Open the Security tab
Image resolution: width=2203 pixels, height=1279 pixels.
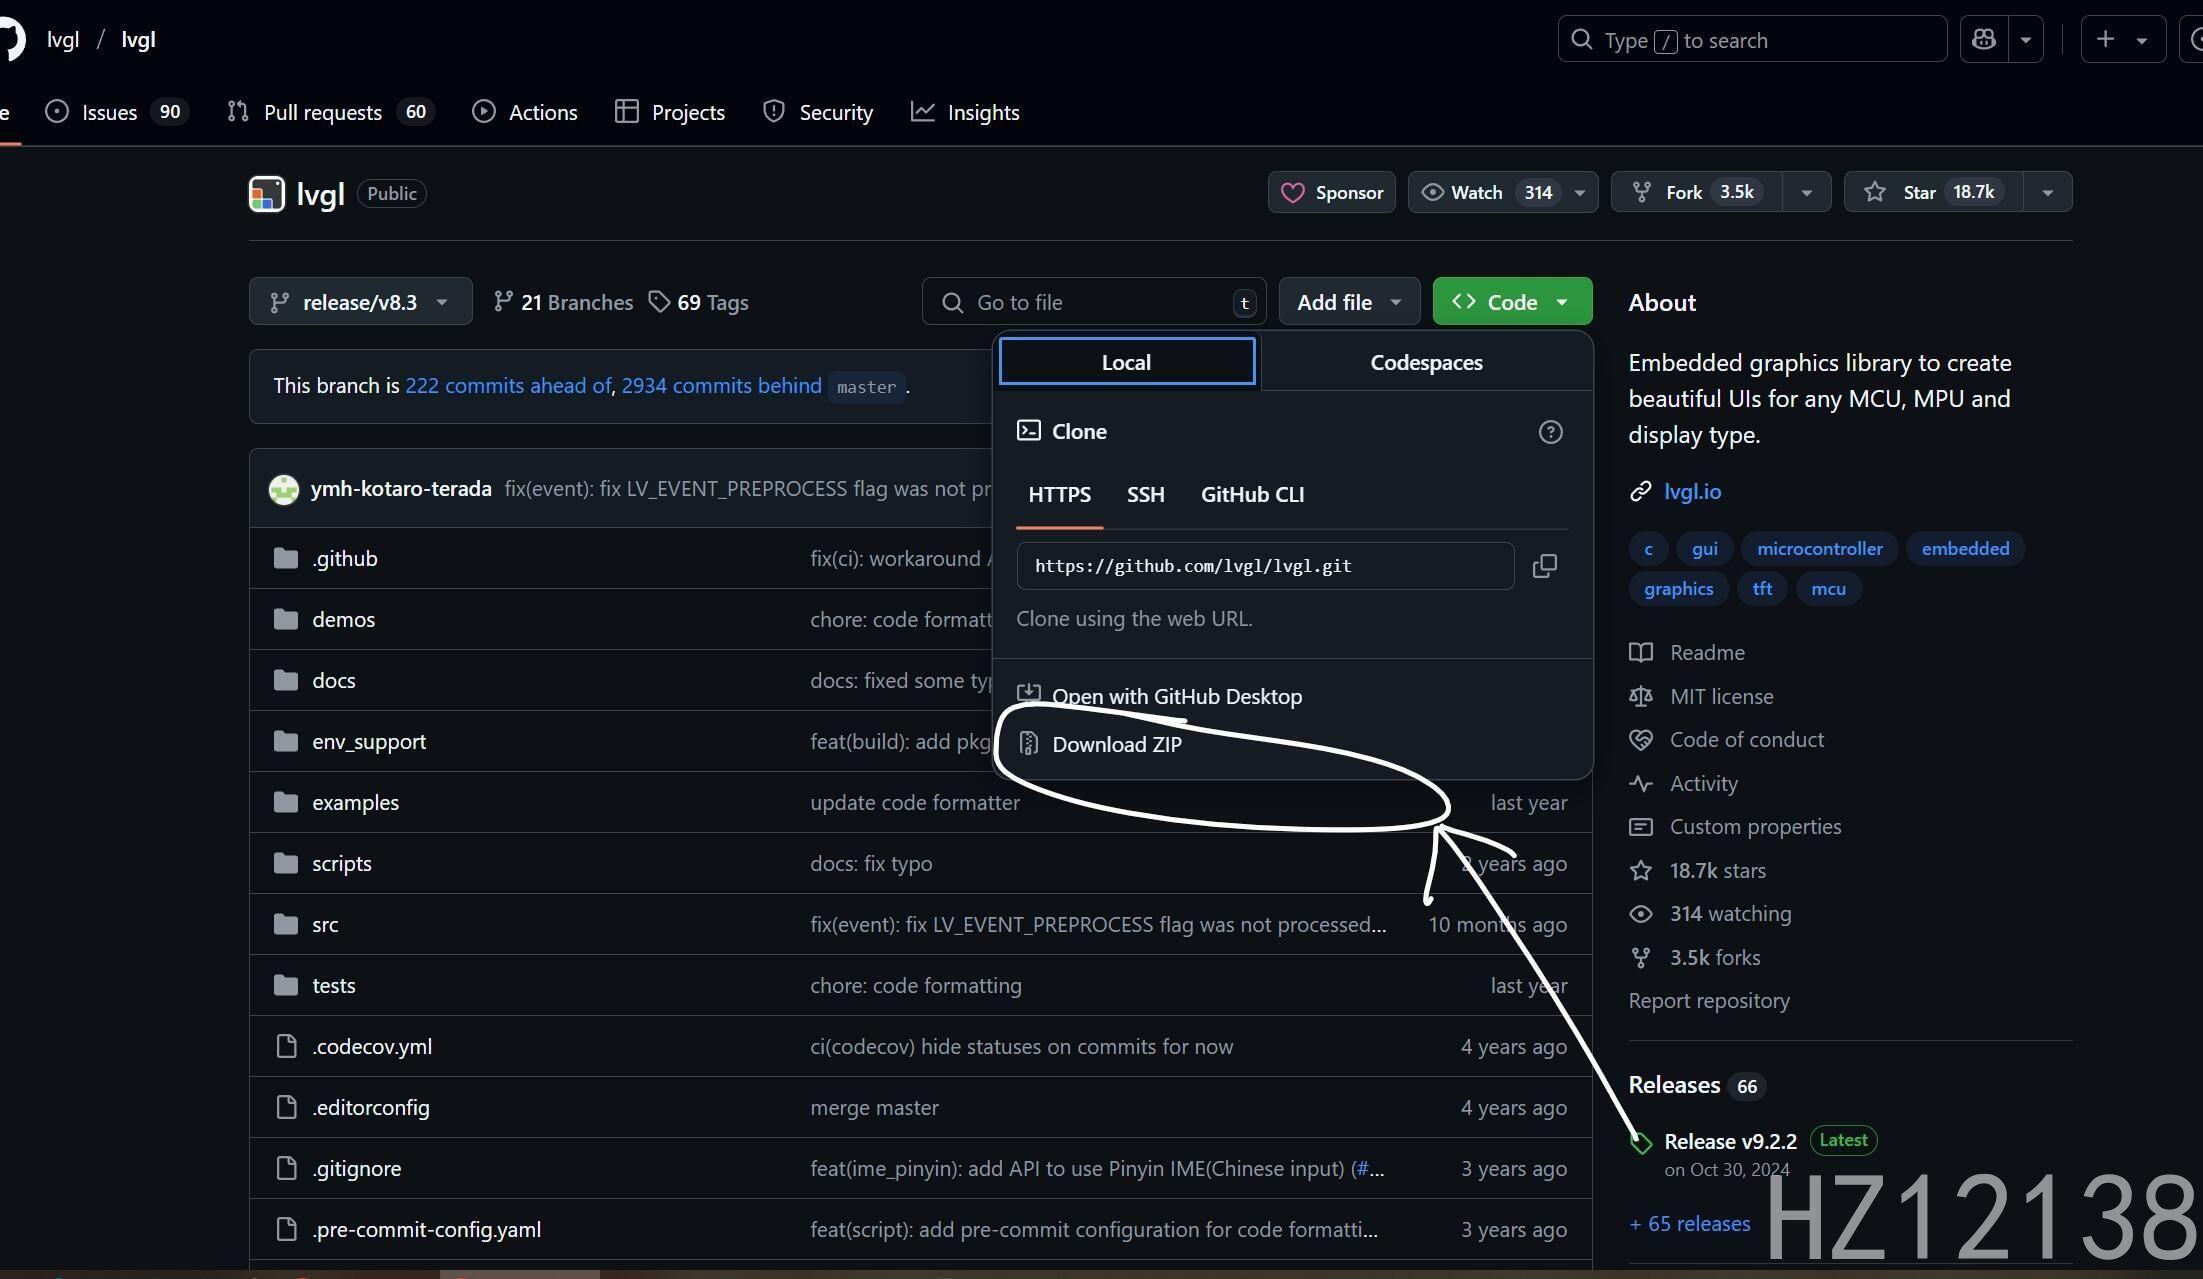[x=818, y=112]
